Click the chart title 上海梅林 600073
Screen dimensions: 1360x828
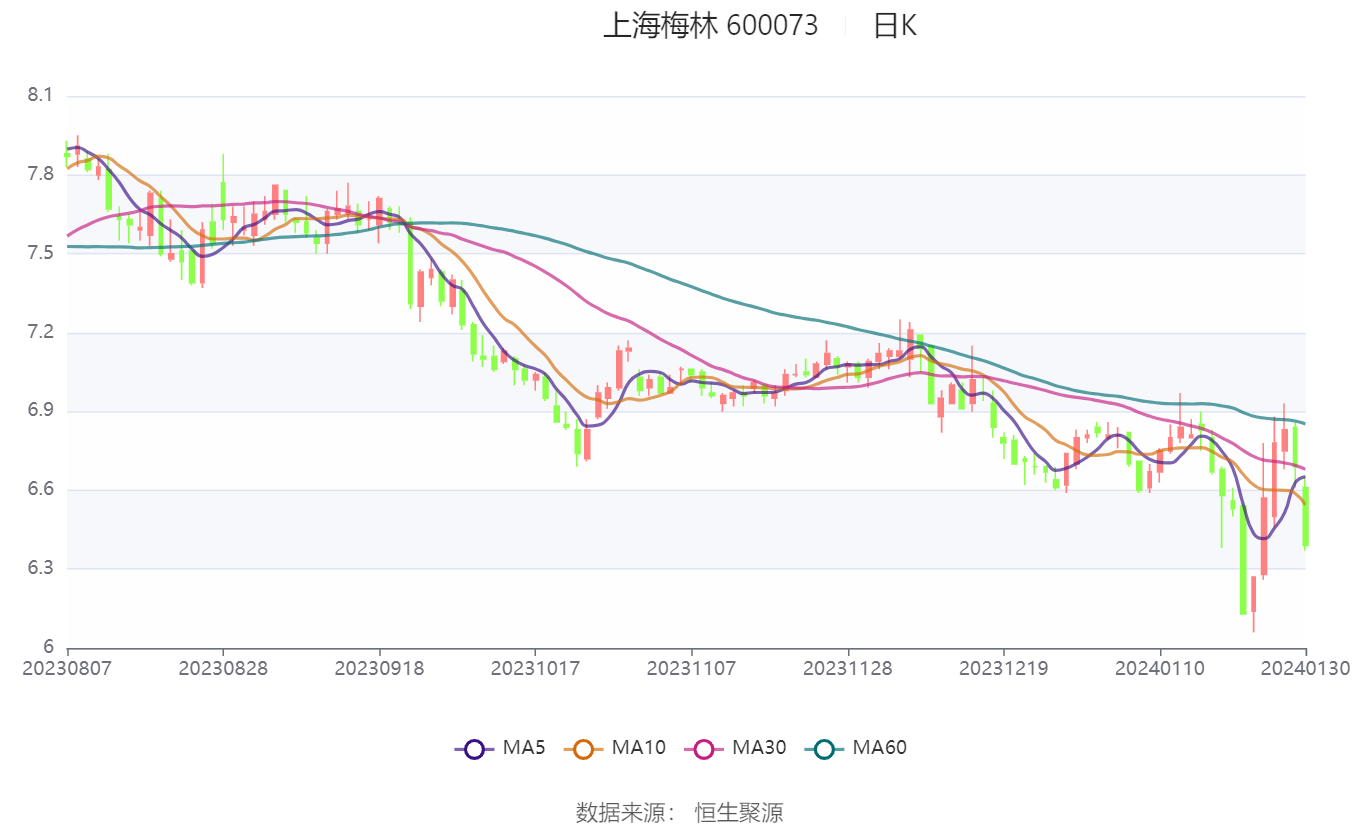pyautogui.click(x=710, y=26)
